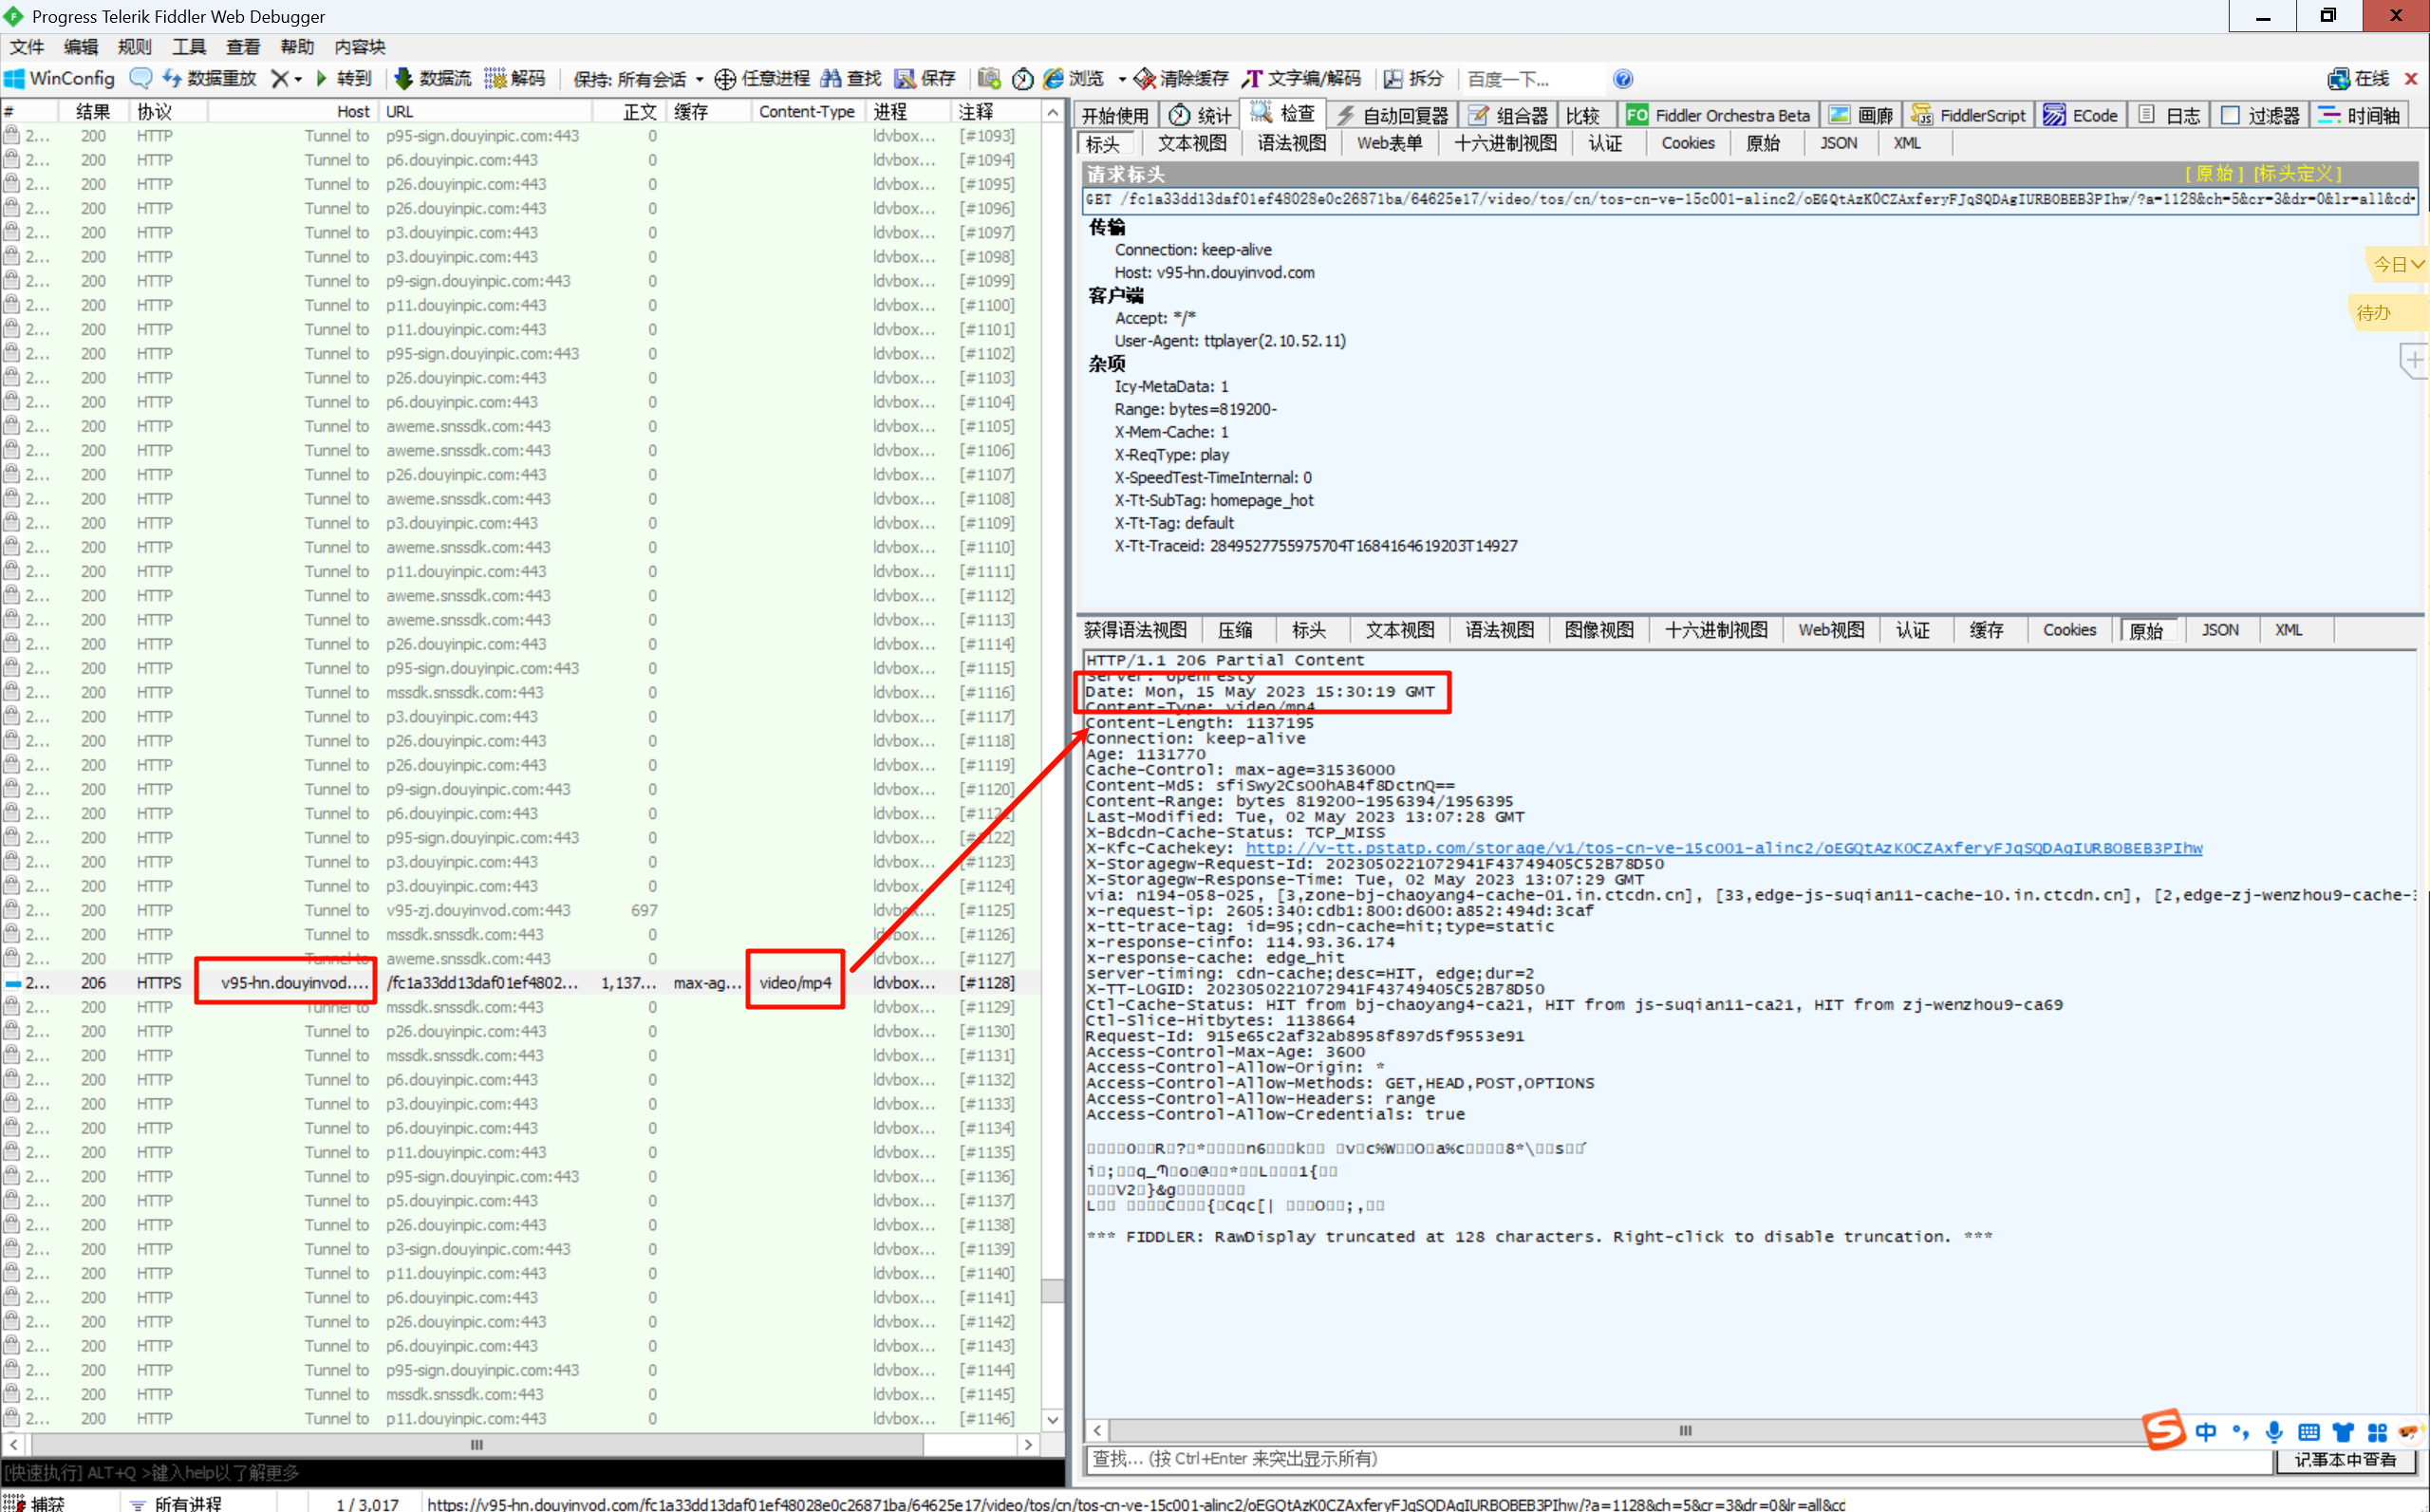Click the stopwatch timer toolbar icon

tap(1022, 79)
